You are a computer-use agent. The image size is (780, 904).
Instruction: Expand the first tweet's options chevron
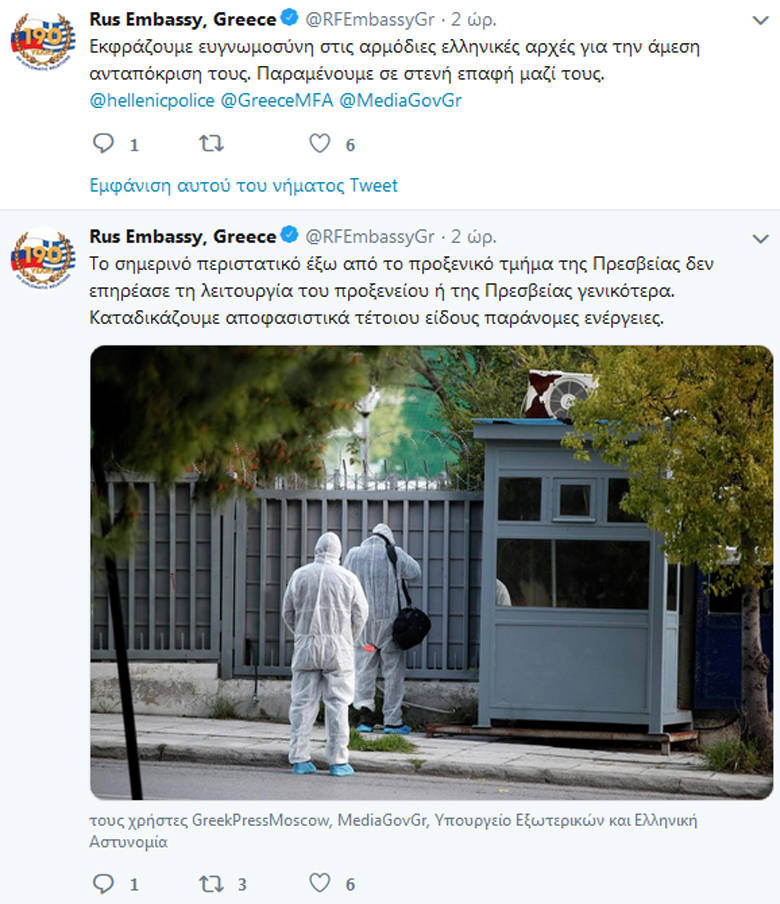point(761,21)
